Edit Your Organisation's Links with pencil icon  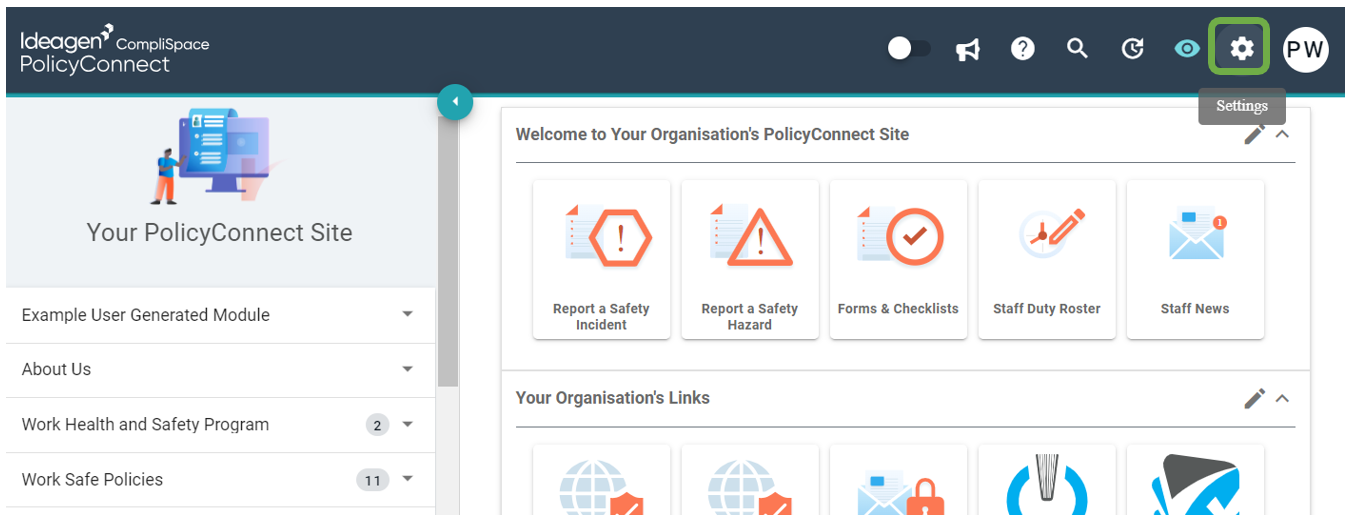1254,398
